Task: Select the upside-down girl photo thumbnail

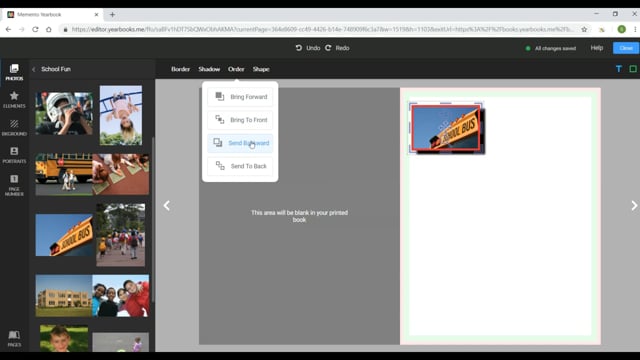Action: (x=121, y=115)
